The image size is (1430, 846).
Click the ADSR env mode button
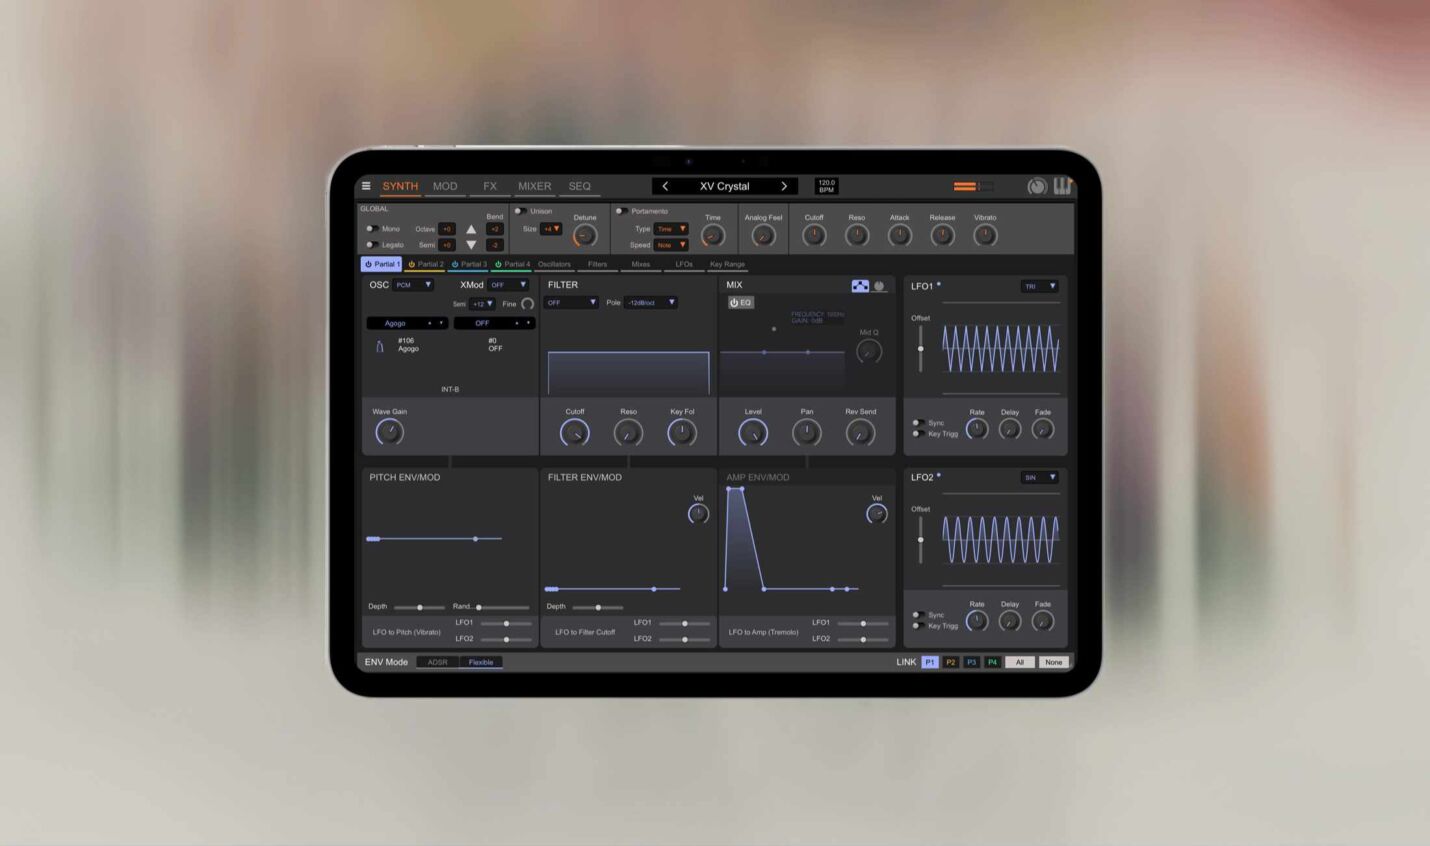438,662
